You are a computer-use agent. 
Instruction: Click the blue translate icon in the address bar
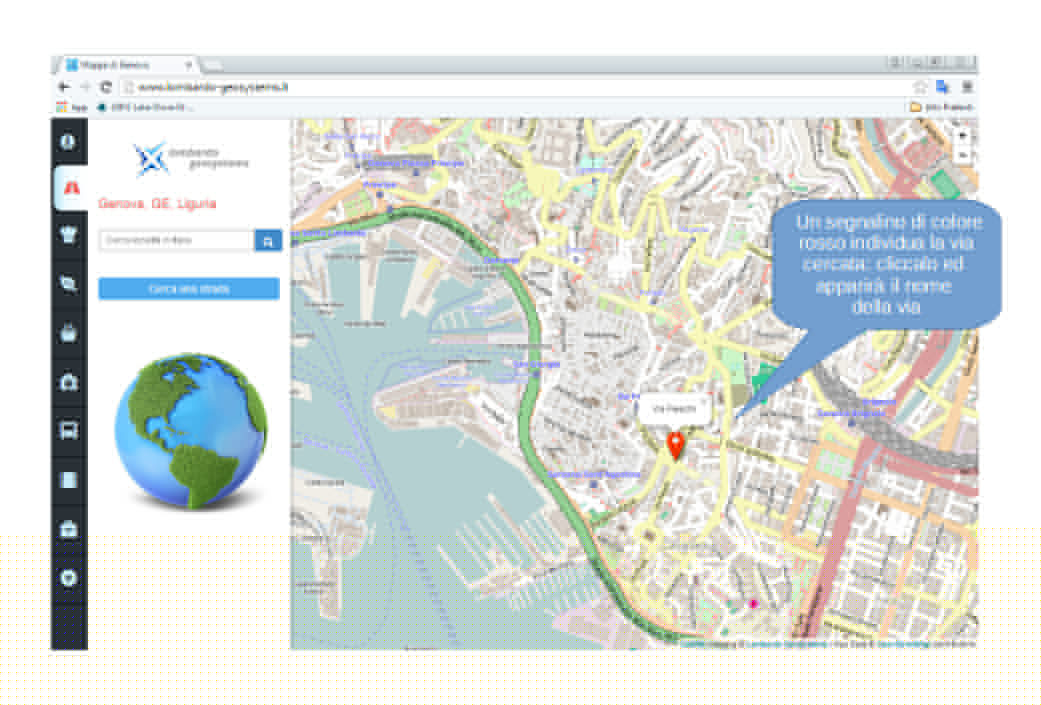[942, 87]
